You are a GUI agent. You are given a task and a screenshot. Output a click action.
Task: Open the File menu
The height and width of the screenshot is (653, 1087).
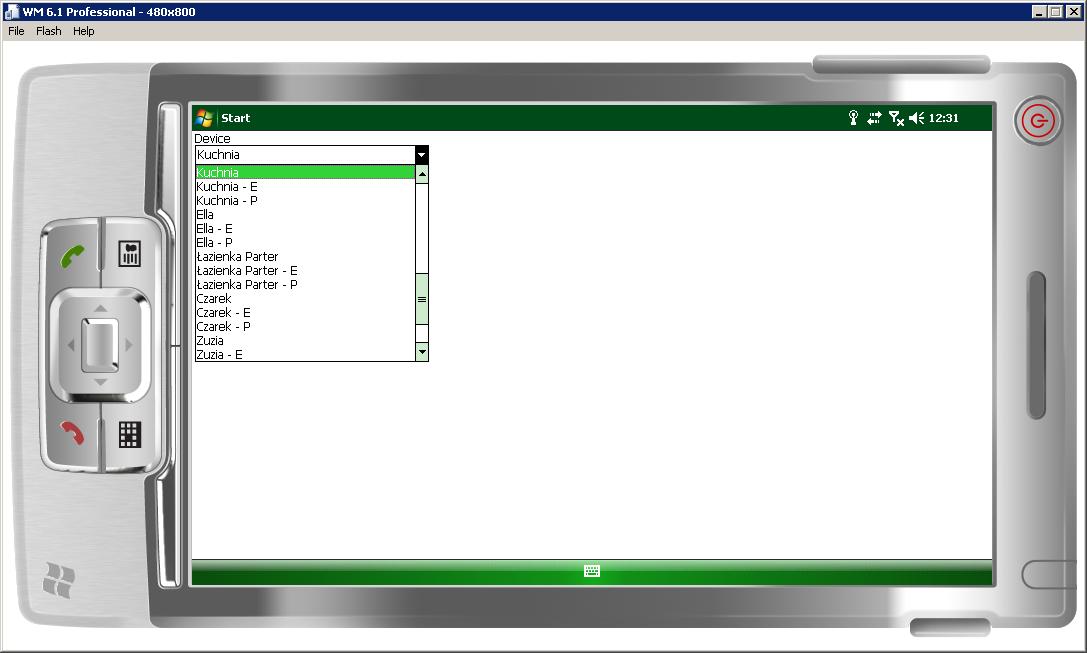[x=16, y=31]
